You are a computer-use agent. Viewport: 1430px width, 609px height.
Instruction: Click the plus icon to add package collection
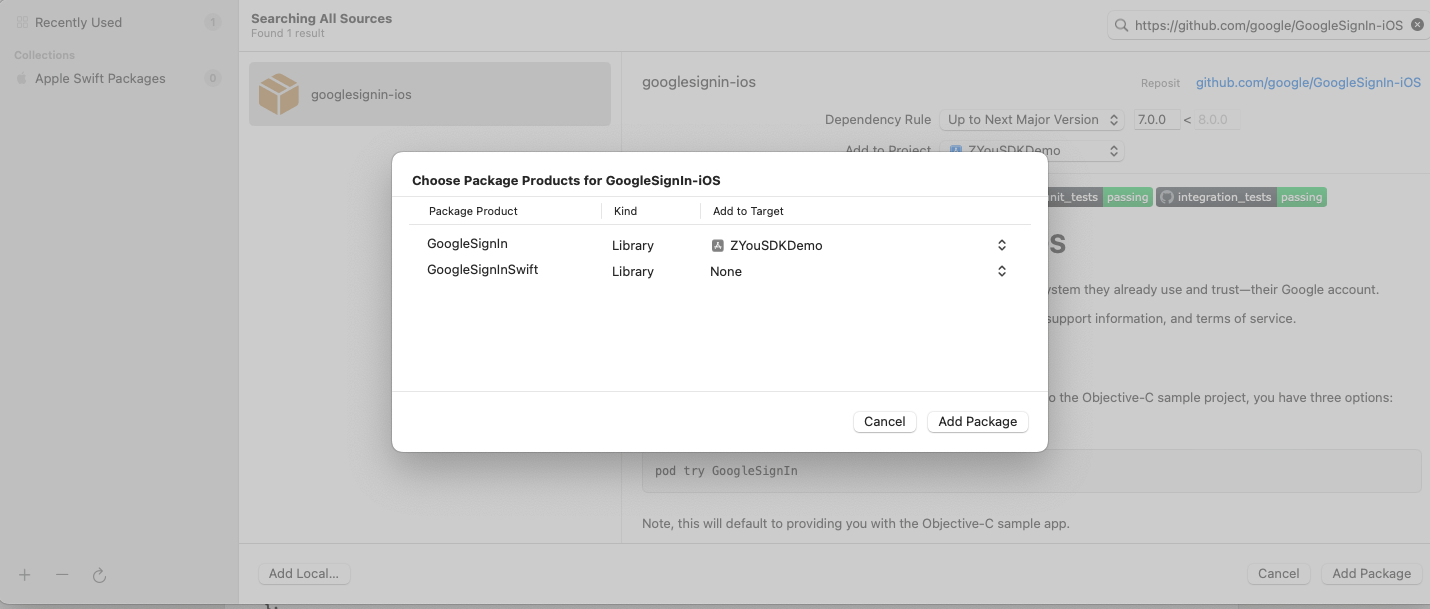[25, 575]
